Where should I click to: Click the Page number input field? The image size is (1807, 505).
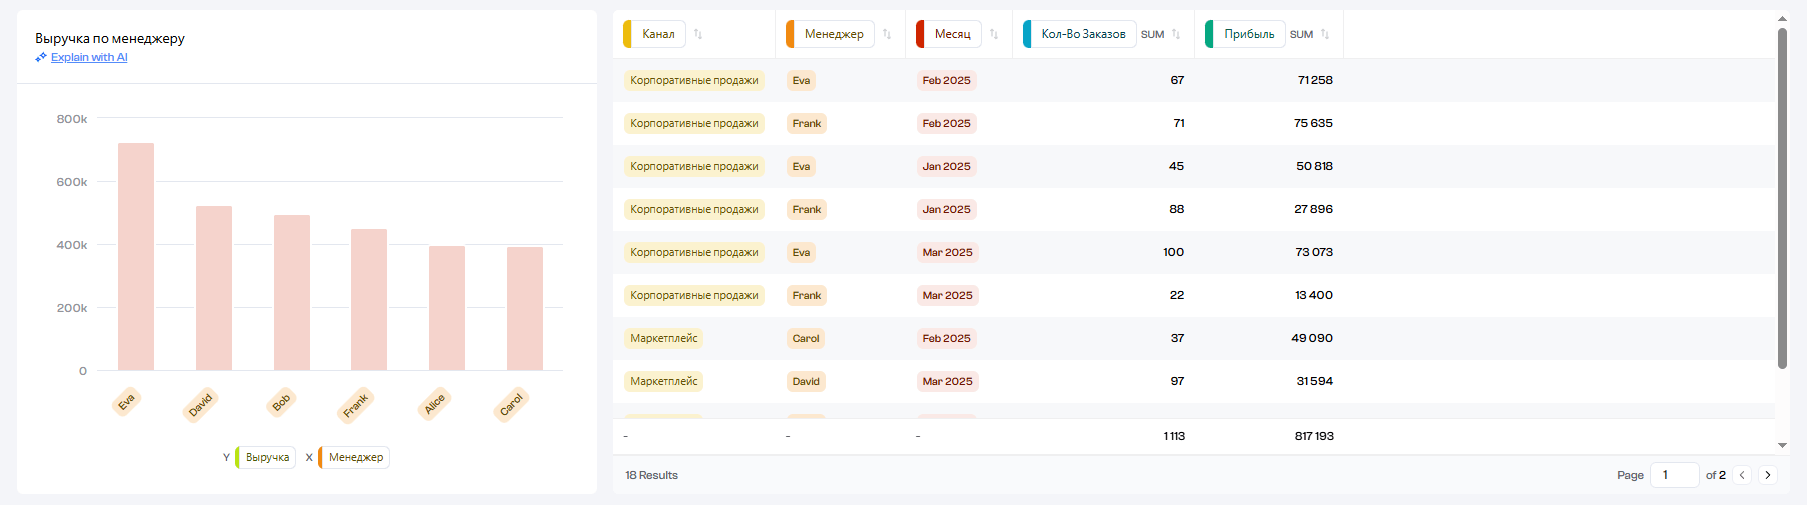[1675, 475]
